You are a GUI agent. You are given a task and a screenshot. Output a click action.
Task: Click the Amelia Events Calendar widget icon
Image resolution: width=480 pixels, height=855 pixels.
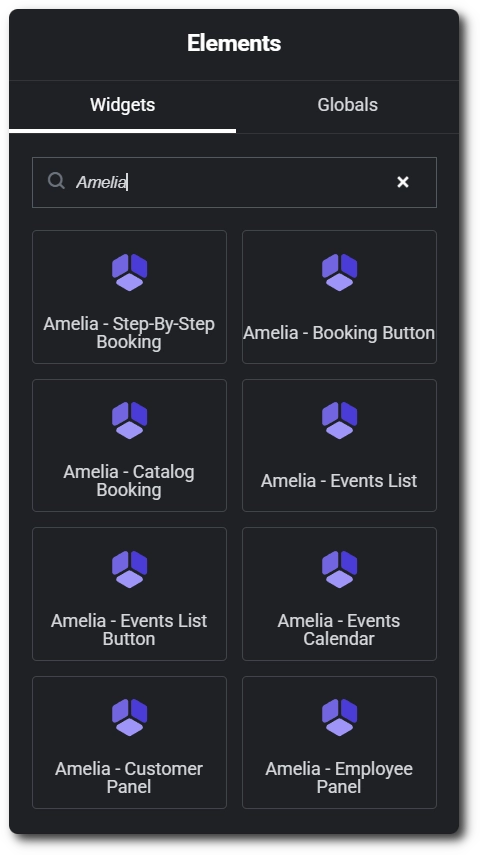point(339,569)
